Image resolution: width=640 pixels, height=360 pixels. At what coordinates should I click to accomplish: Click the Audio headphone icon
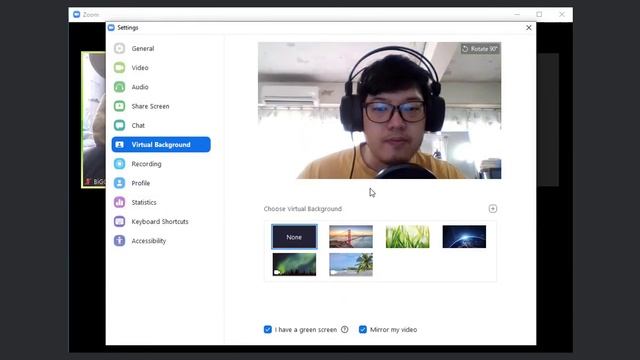119,87
